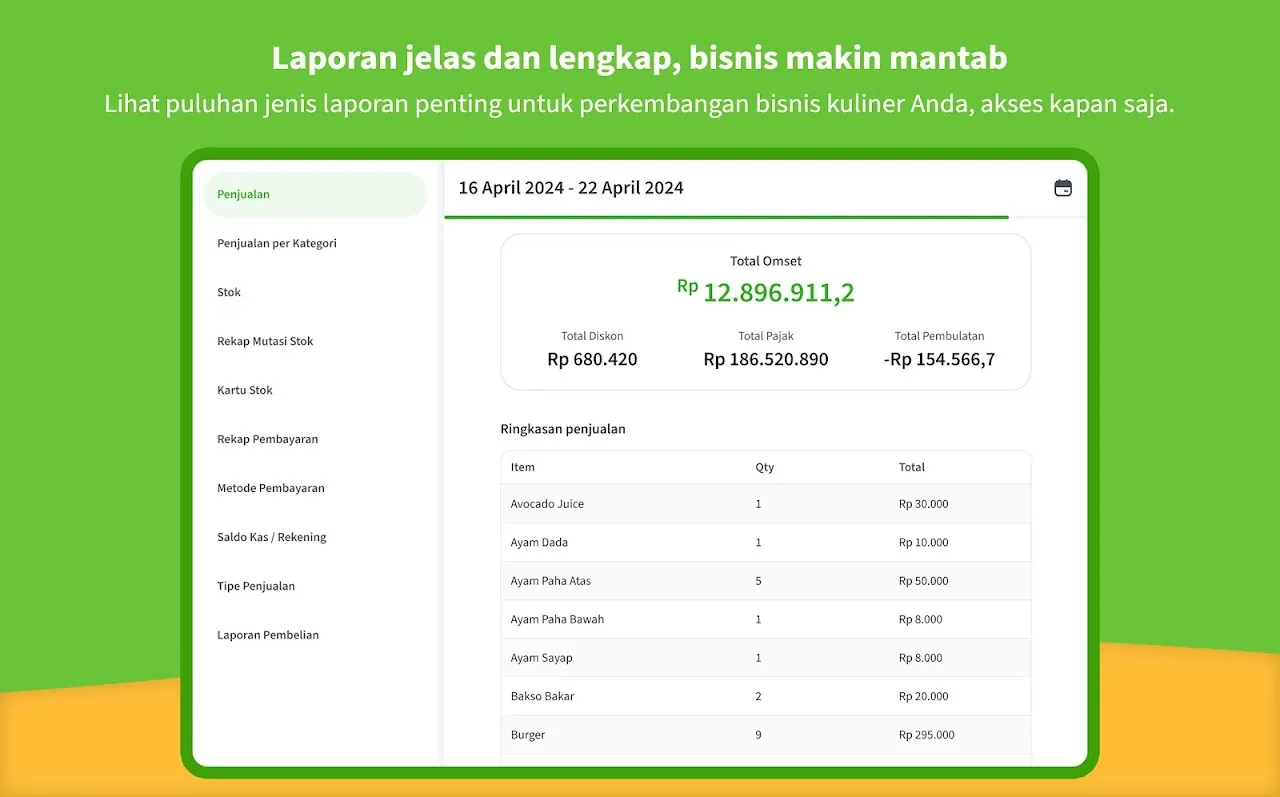Go to Tipe Penjualan report
This screenshot has height=797, width=1280.
pos(256,586)
